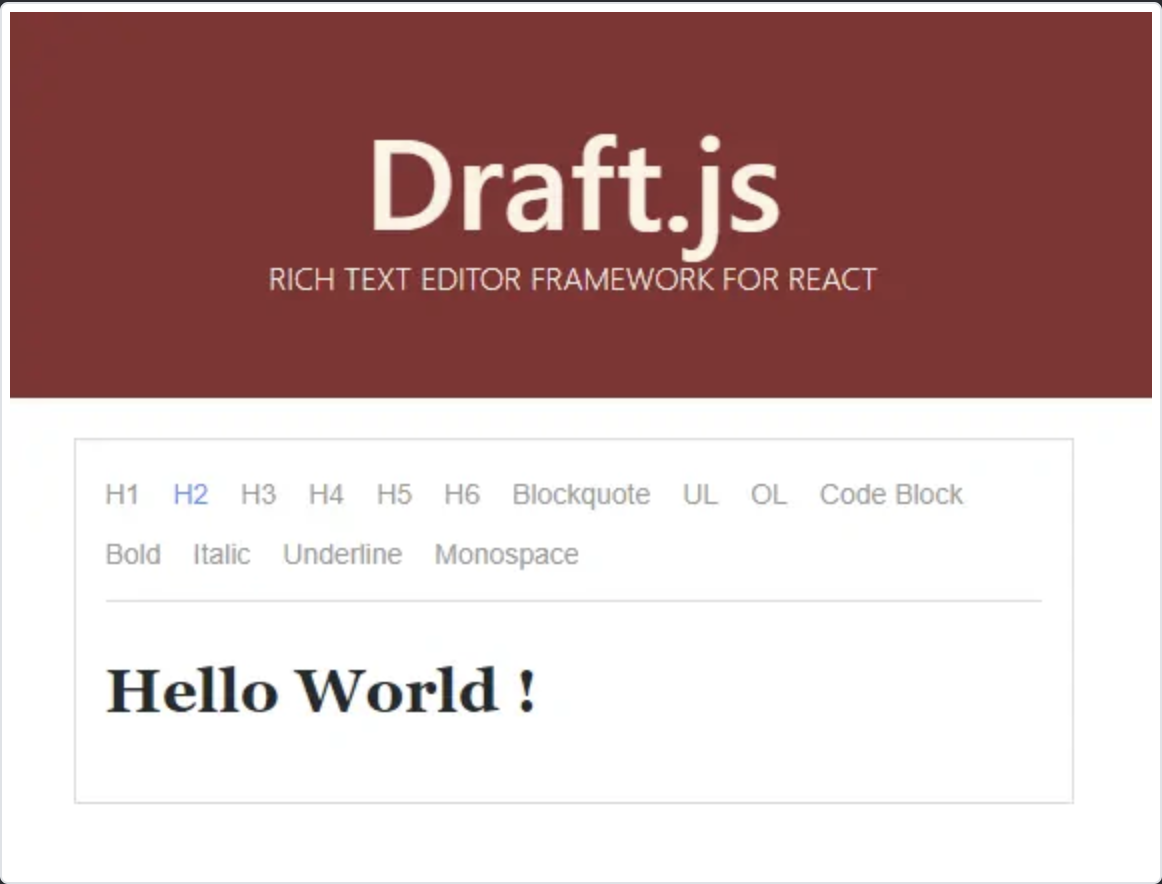Convert block to Code Block
This screenshot has height=884, width=1162.
coord(891,494)
